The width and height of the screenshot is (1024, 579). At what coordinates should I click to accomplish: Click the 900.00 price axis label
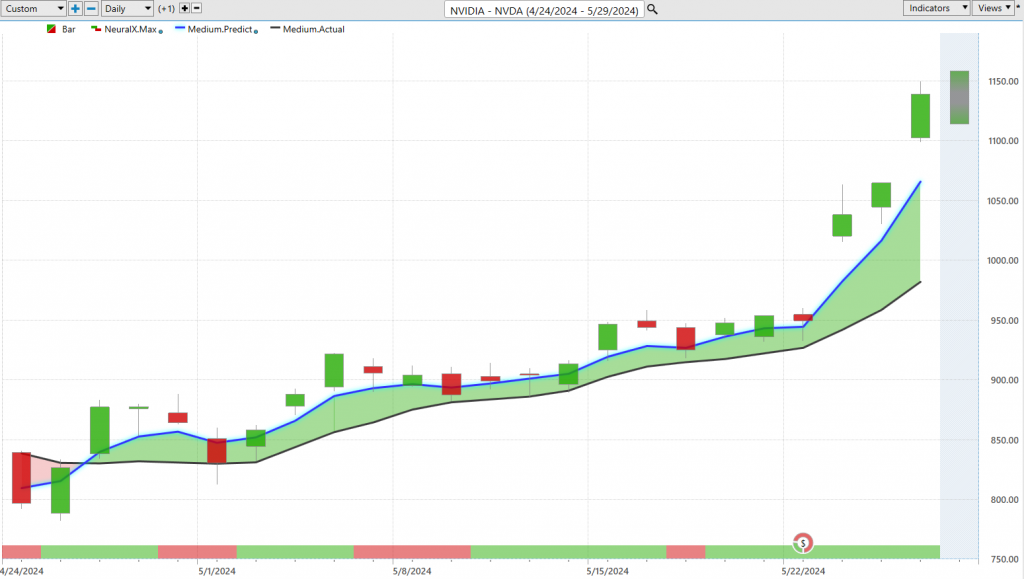click(x=1003, y=380)
